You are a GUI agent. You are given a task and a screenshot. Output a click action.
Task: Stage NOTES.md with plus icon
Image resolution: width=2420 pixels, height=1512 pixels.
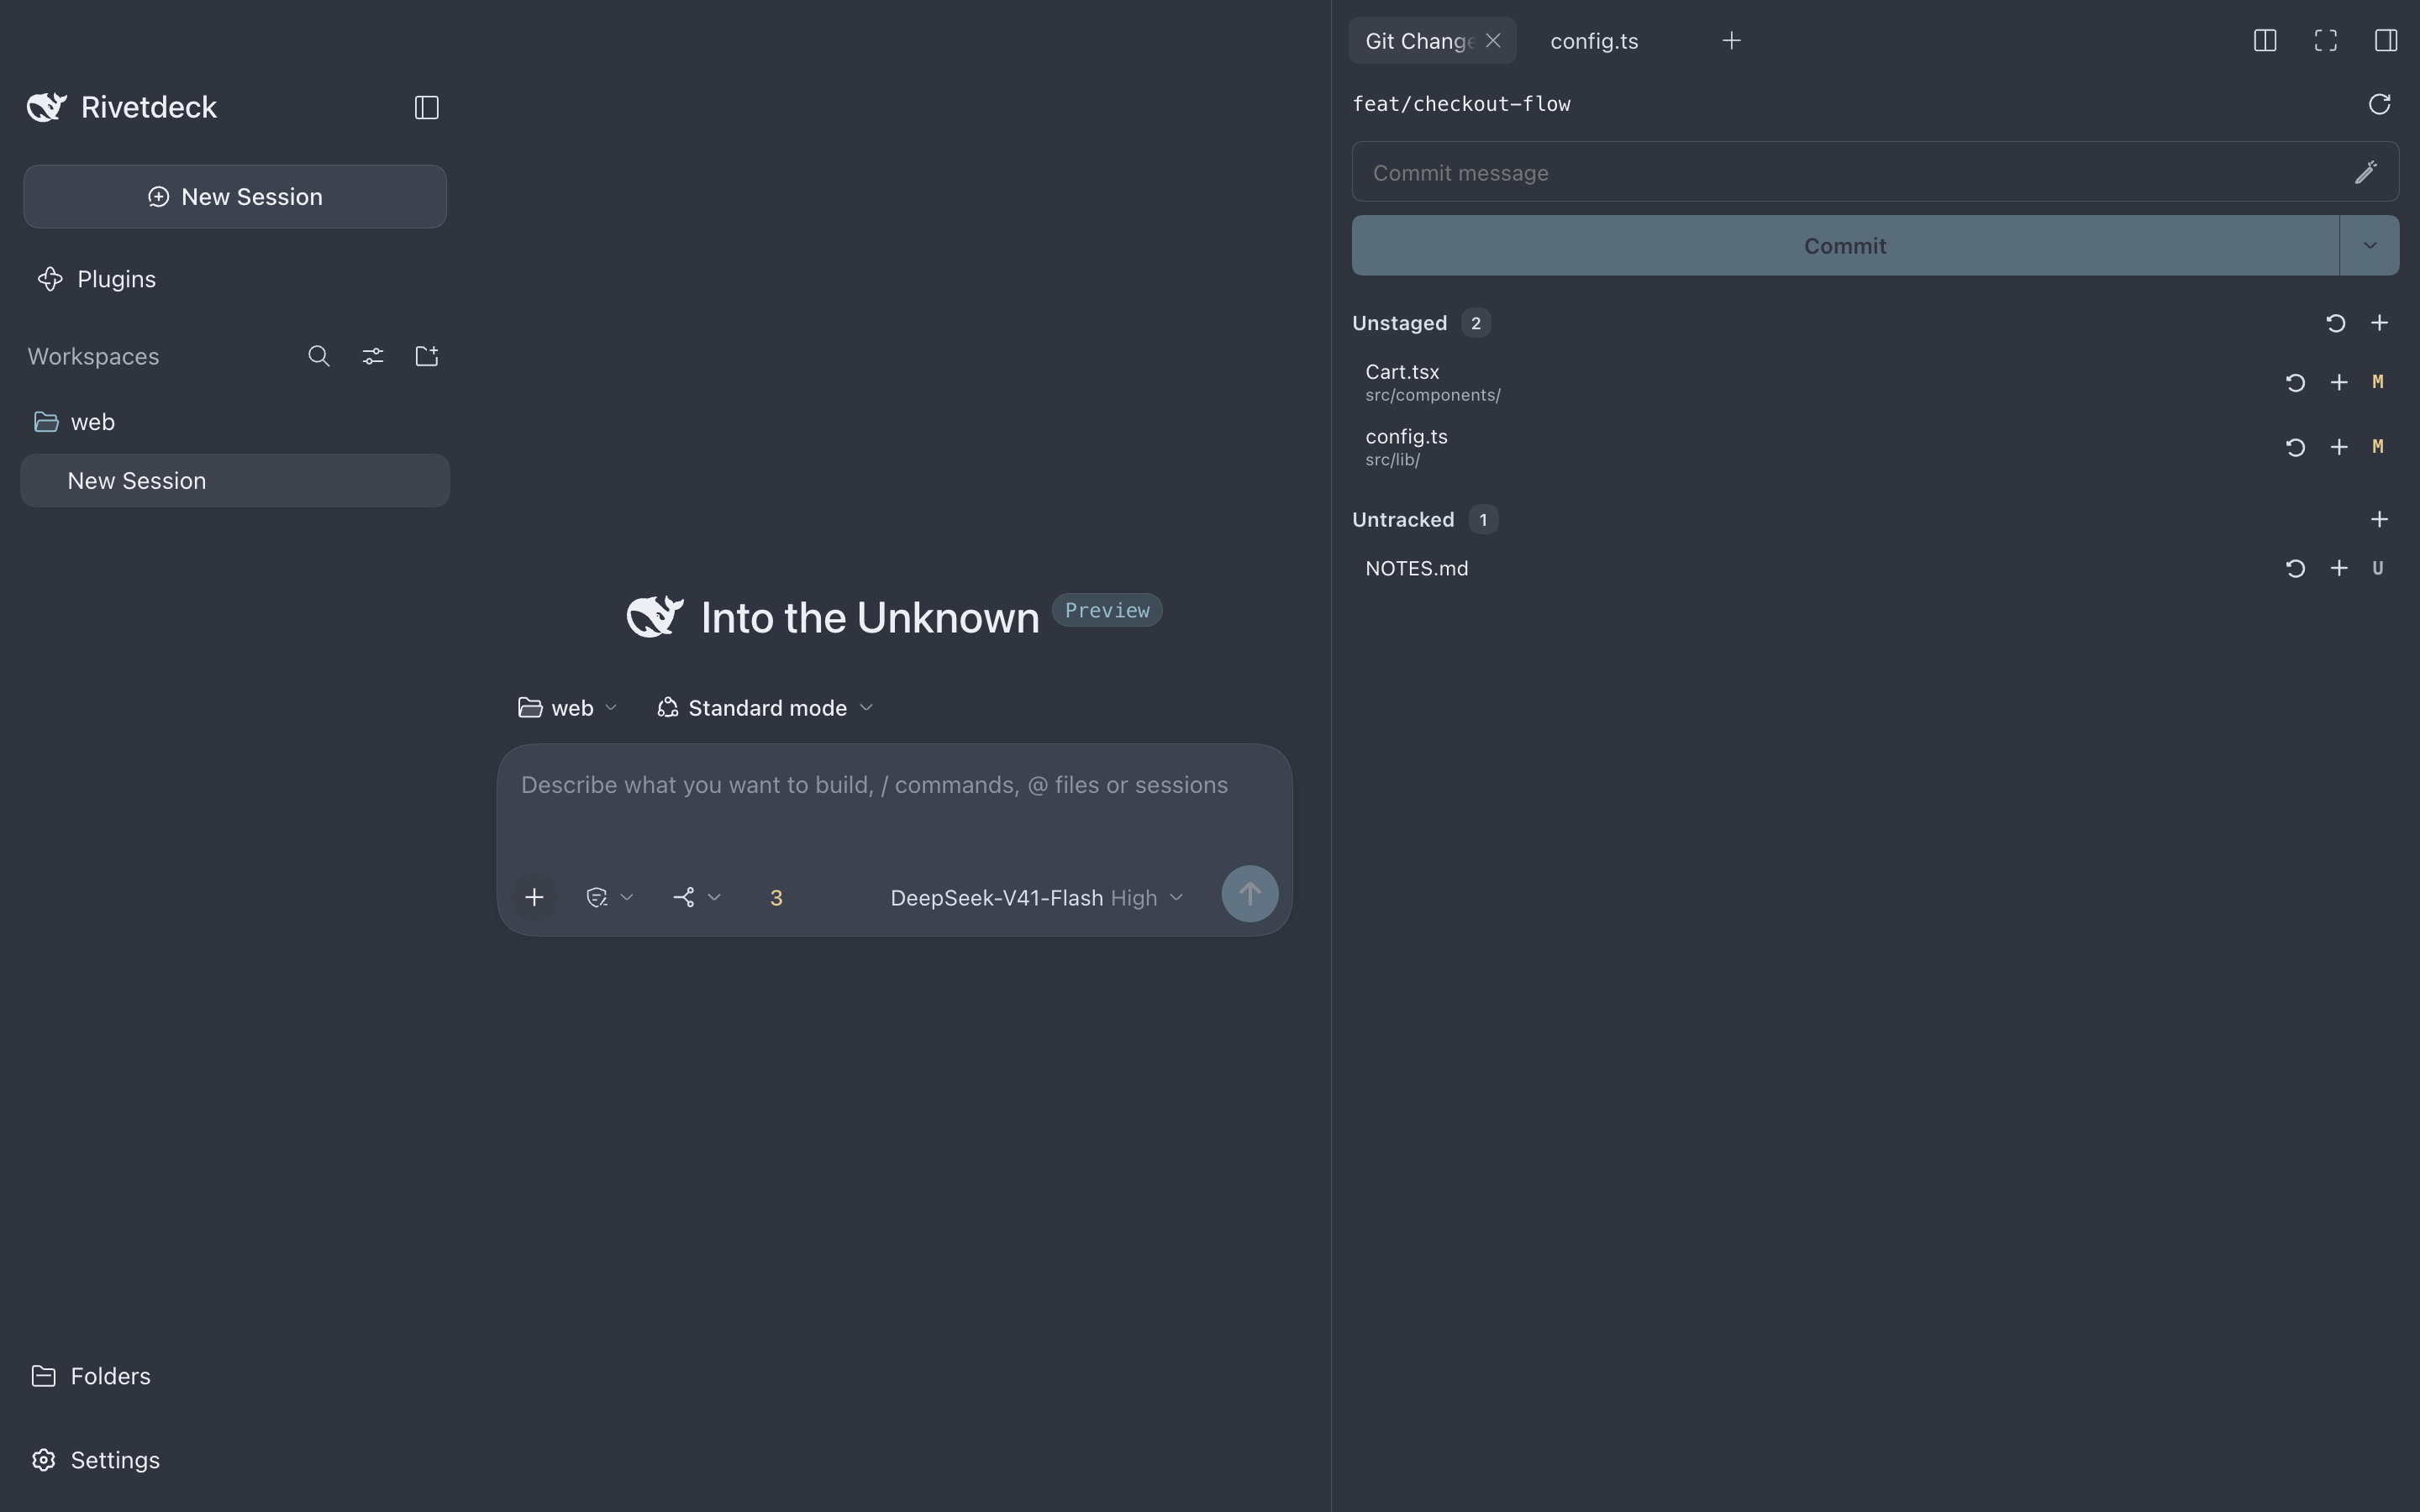coord(2339,568)
